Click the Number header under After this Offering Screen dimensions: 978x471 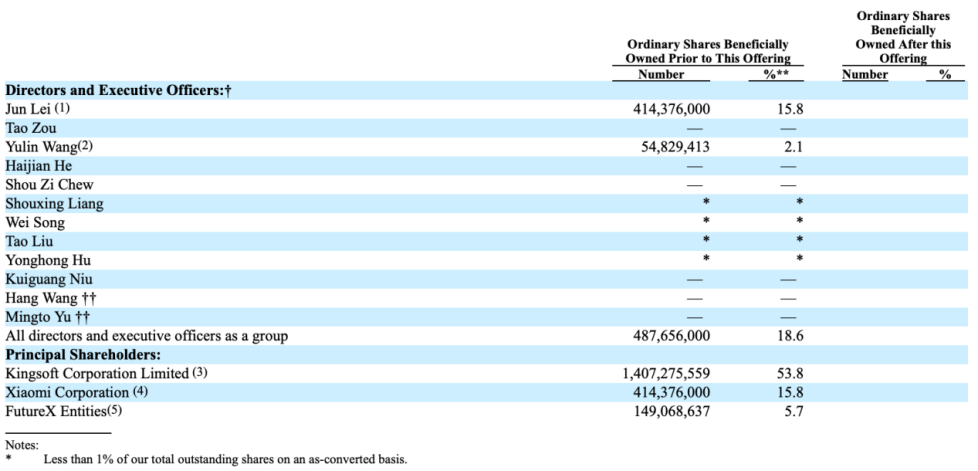click(865, 74)
